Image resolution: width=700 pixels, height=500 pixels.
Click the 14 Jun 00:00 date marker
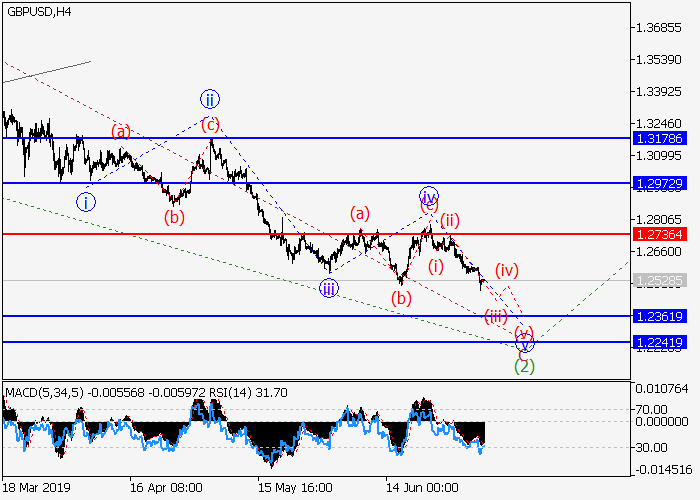[x=425, y=489]
